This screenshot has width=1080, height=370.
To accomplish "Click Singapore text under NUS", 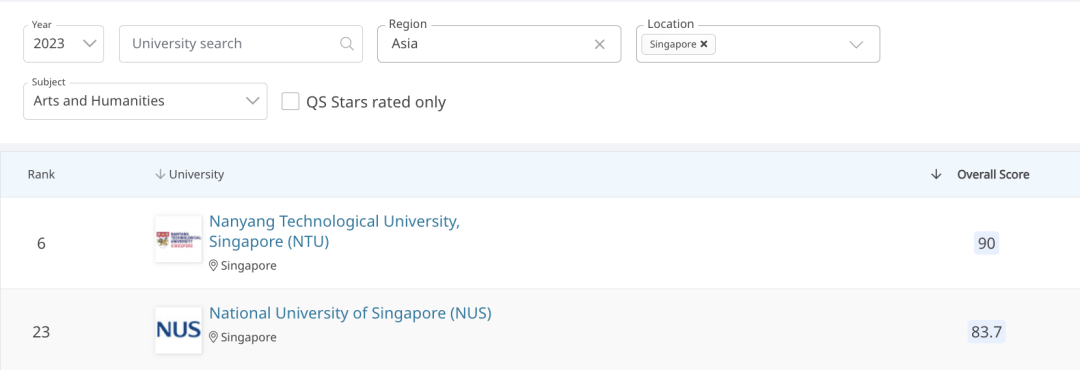I will pyautogui.click(x=249, y=337).
